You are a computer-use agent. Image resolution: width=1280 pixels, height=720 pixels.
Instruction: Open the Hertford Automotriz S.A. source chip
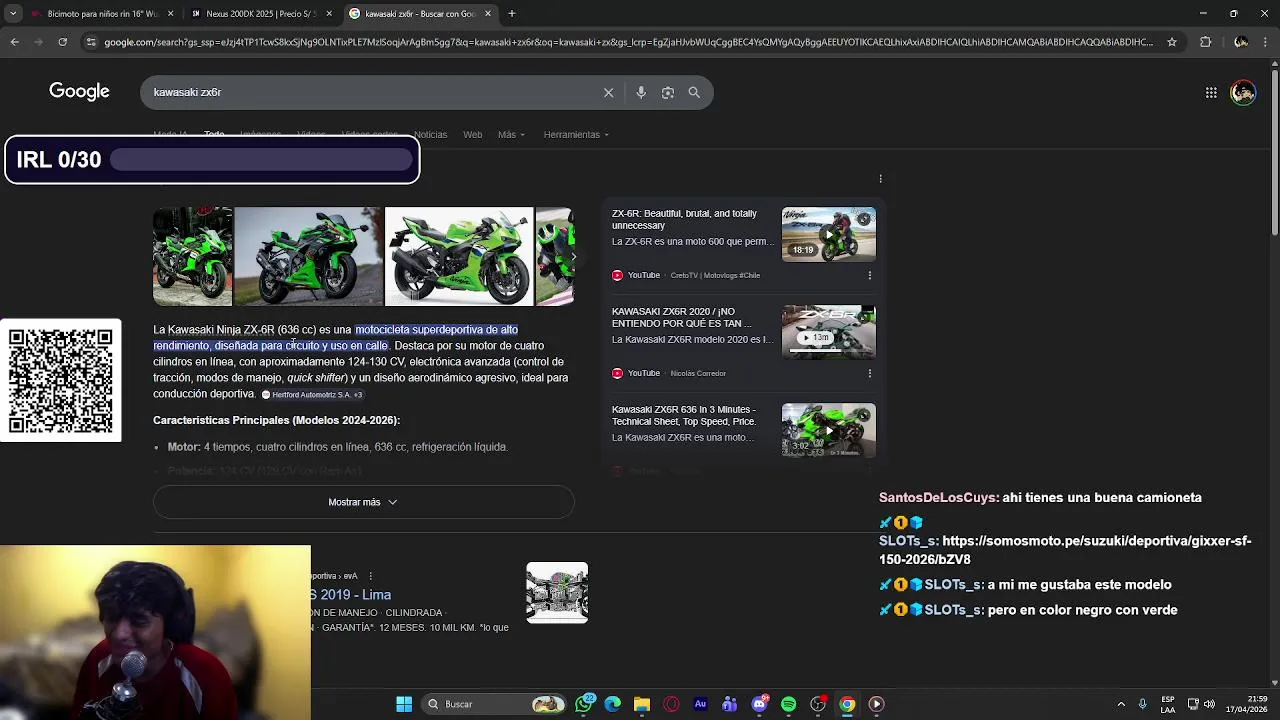pos(312,395)
